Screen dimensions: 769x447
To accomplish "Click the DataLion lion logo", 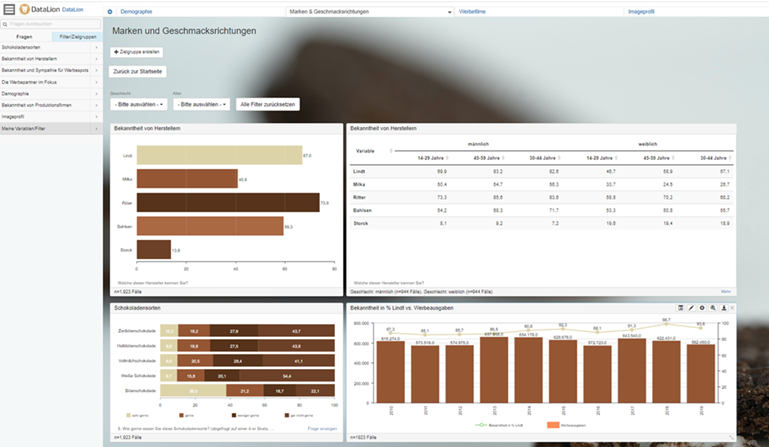I will 24,9.
